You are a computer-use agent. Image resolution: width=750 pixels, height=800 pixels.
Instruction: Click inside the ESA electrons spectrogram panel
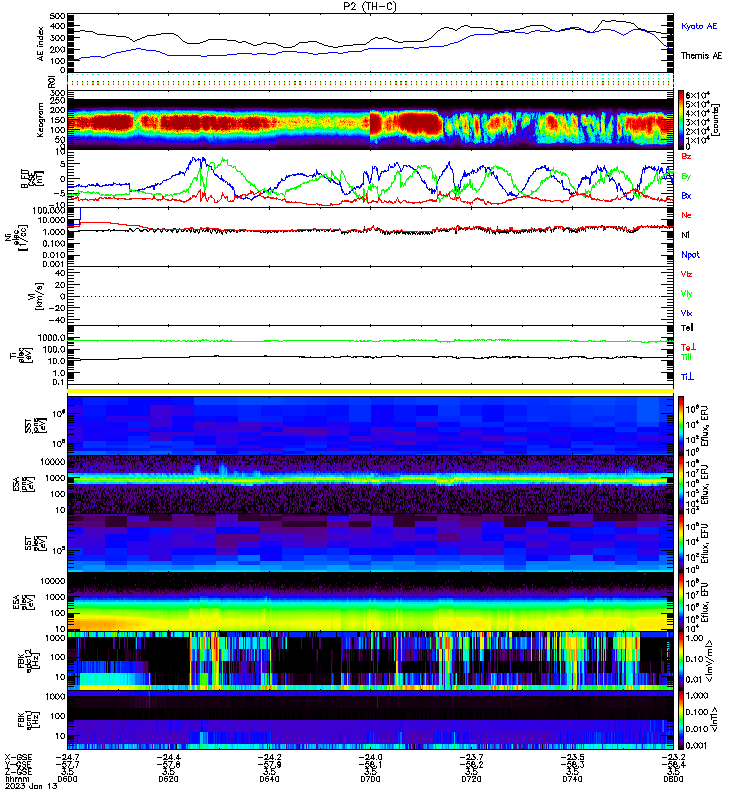pos(370,602)
